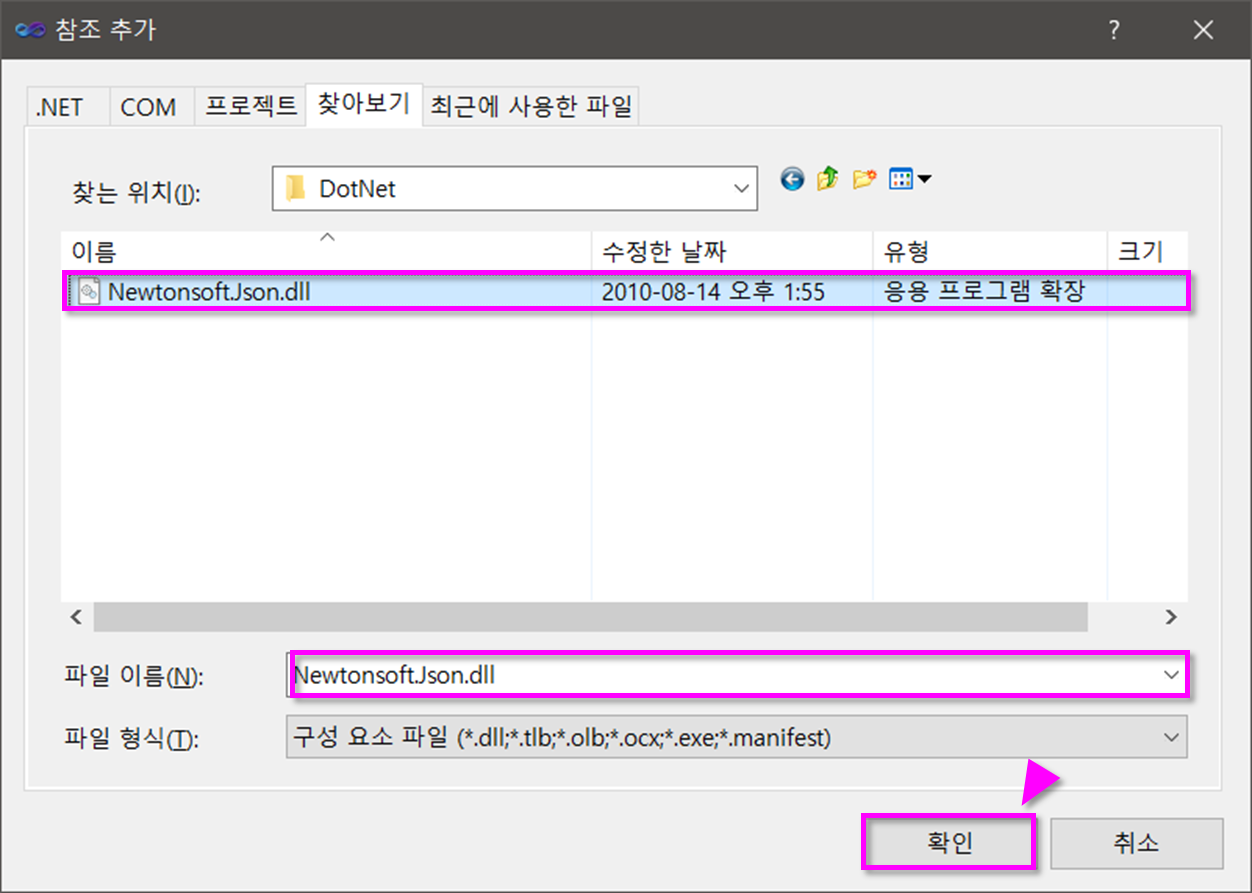Viewport: 1252px width, 893px height.
Task: Open the view menu icon
Action: click(x=910, y=179)
